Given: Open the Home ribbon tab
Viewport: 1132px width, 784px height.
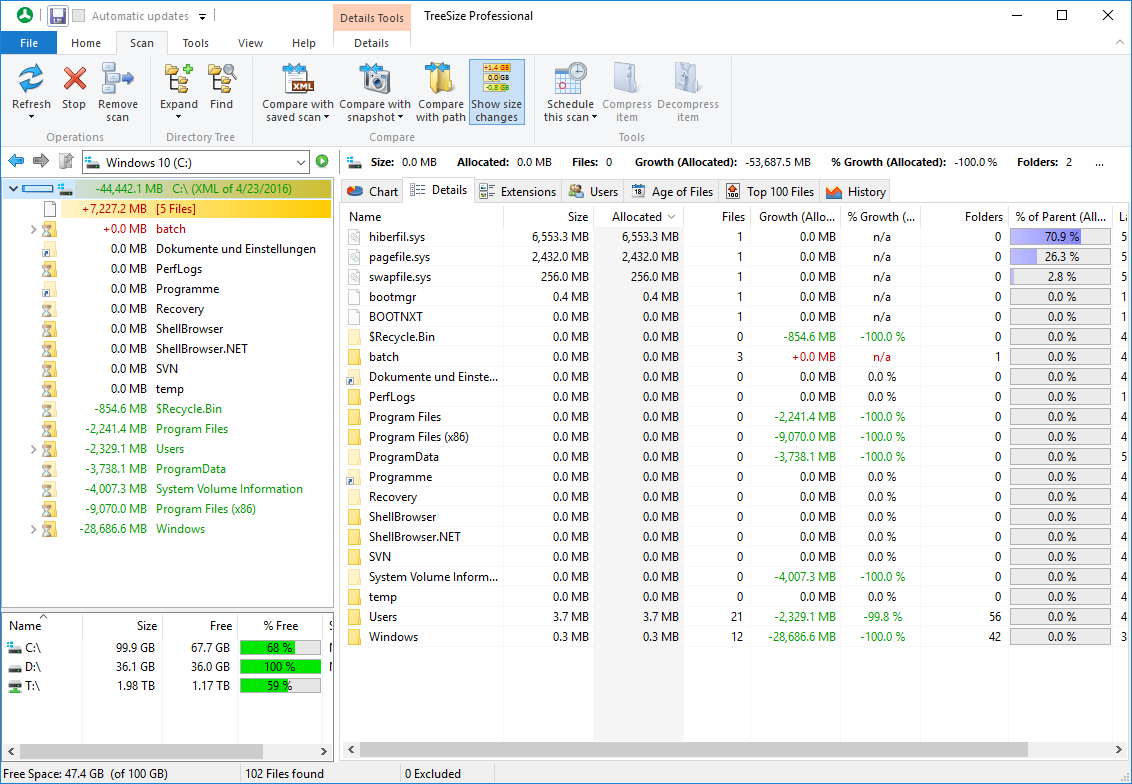Looking at the screenshot, I should coord(86,43).
